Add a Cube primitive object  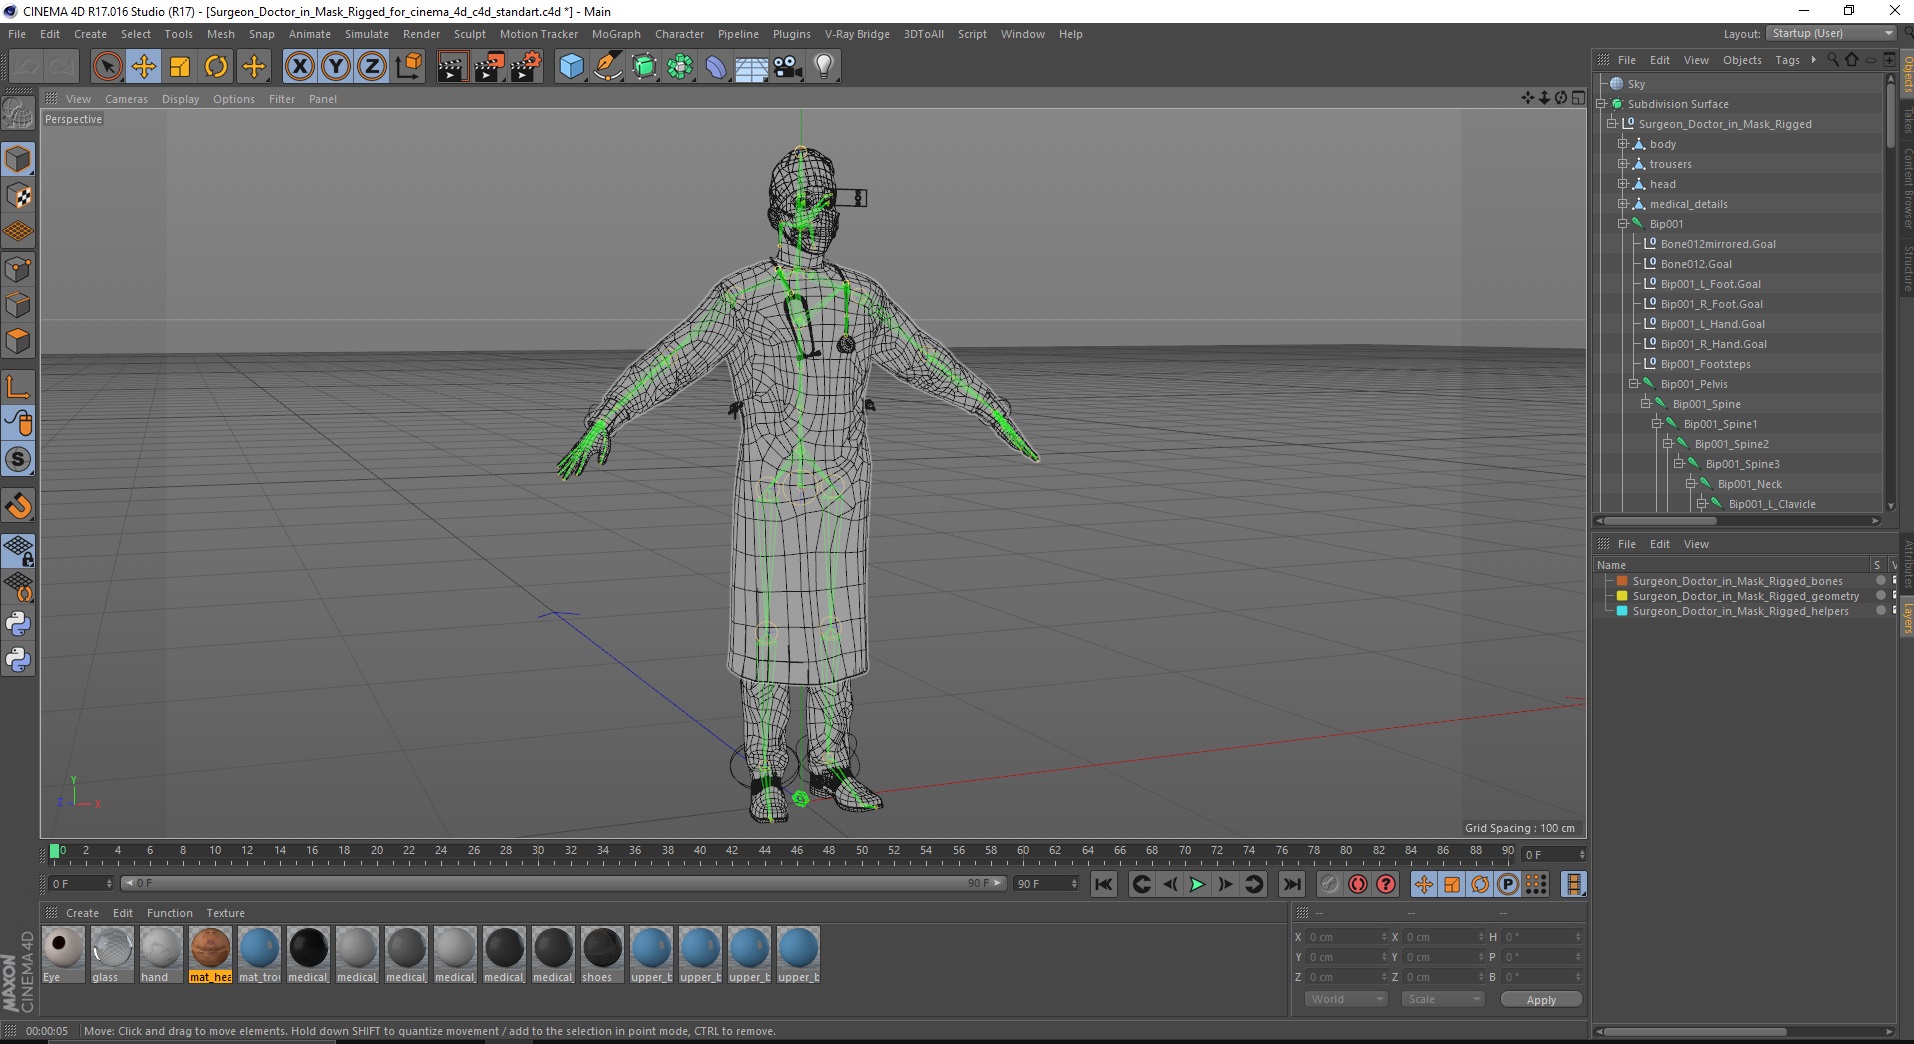pos(571,67)
